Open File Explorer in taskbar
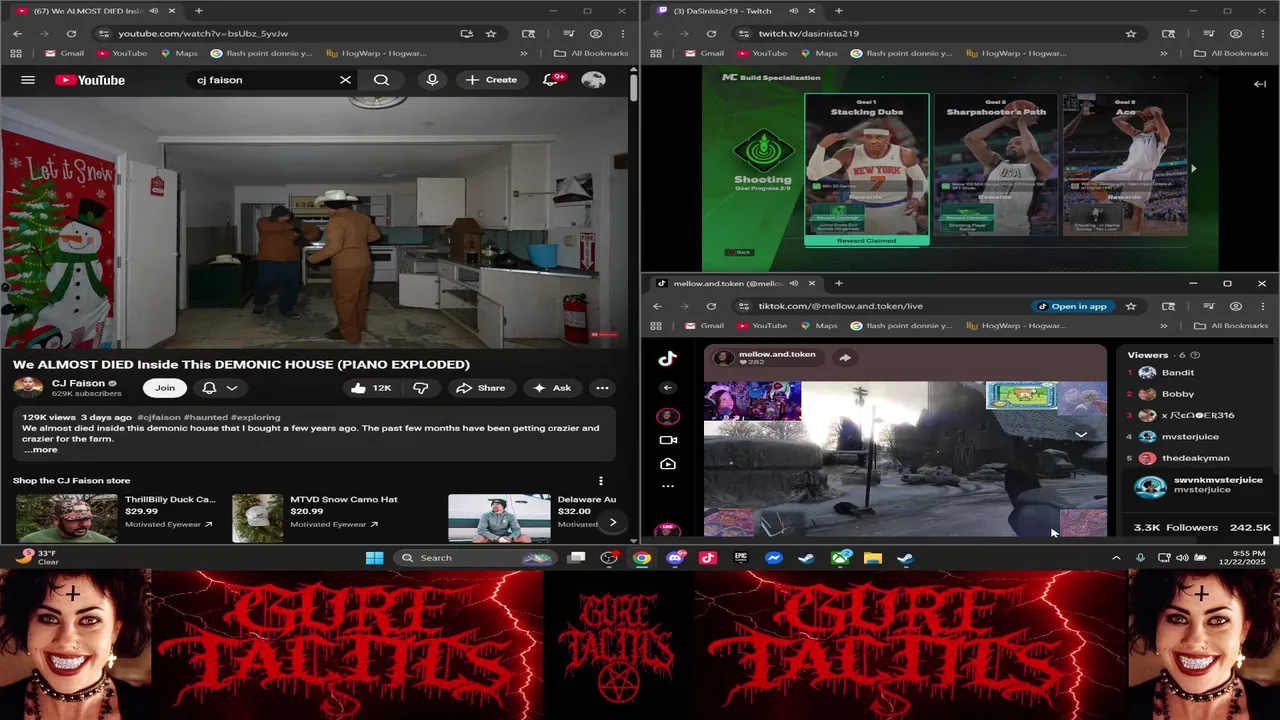 [x=873, y=558]
